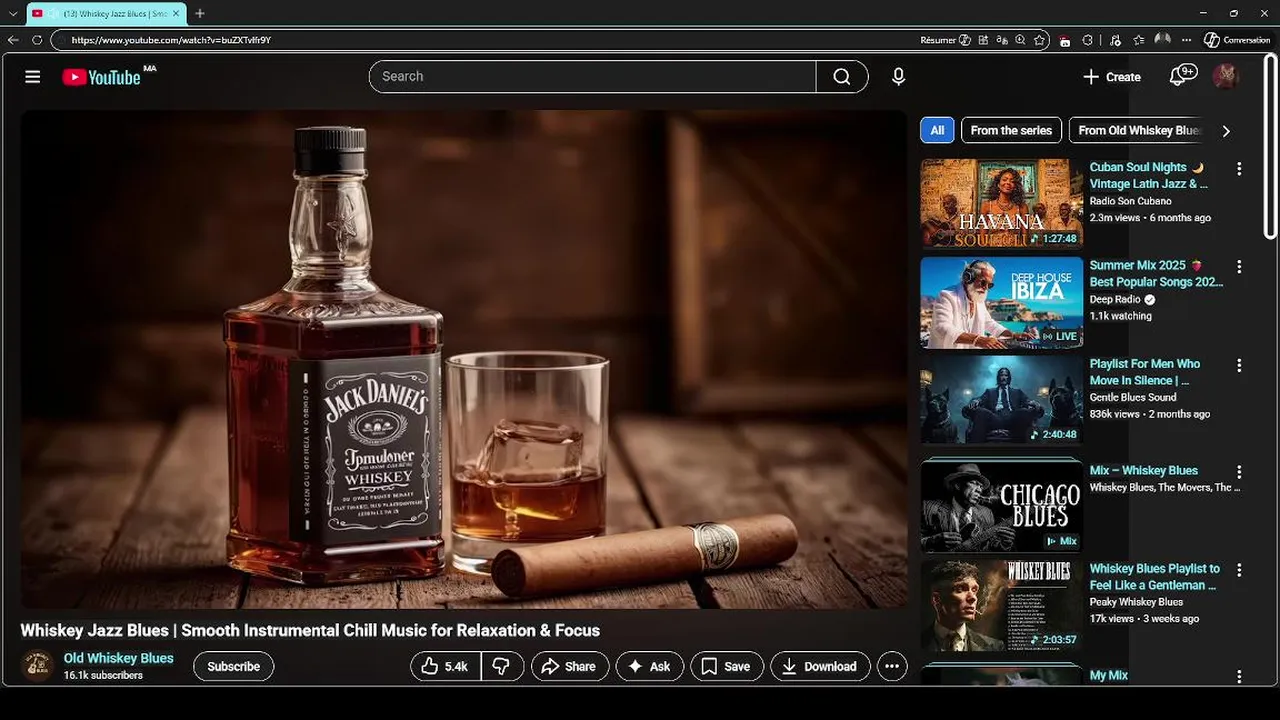The height and width of the screenshot is (720, 1280).
Task: Open Cuban Soul Nights thumbnail
Action: [x=1001, y=203]
